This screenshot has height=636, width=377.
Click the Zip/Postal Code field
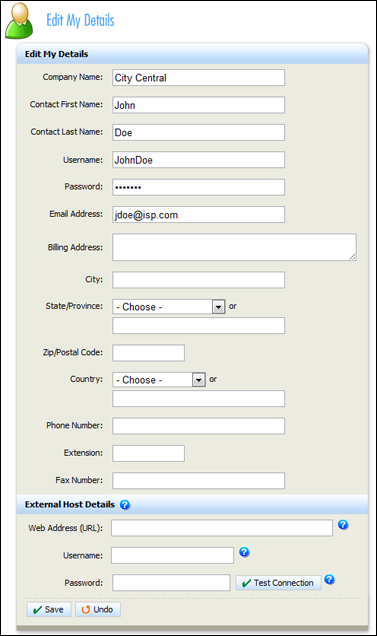[149, 353]
